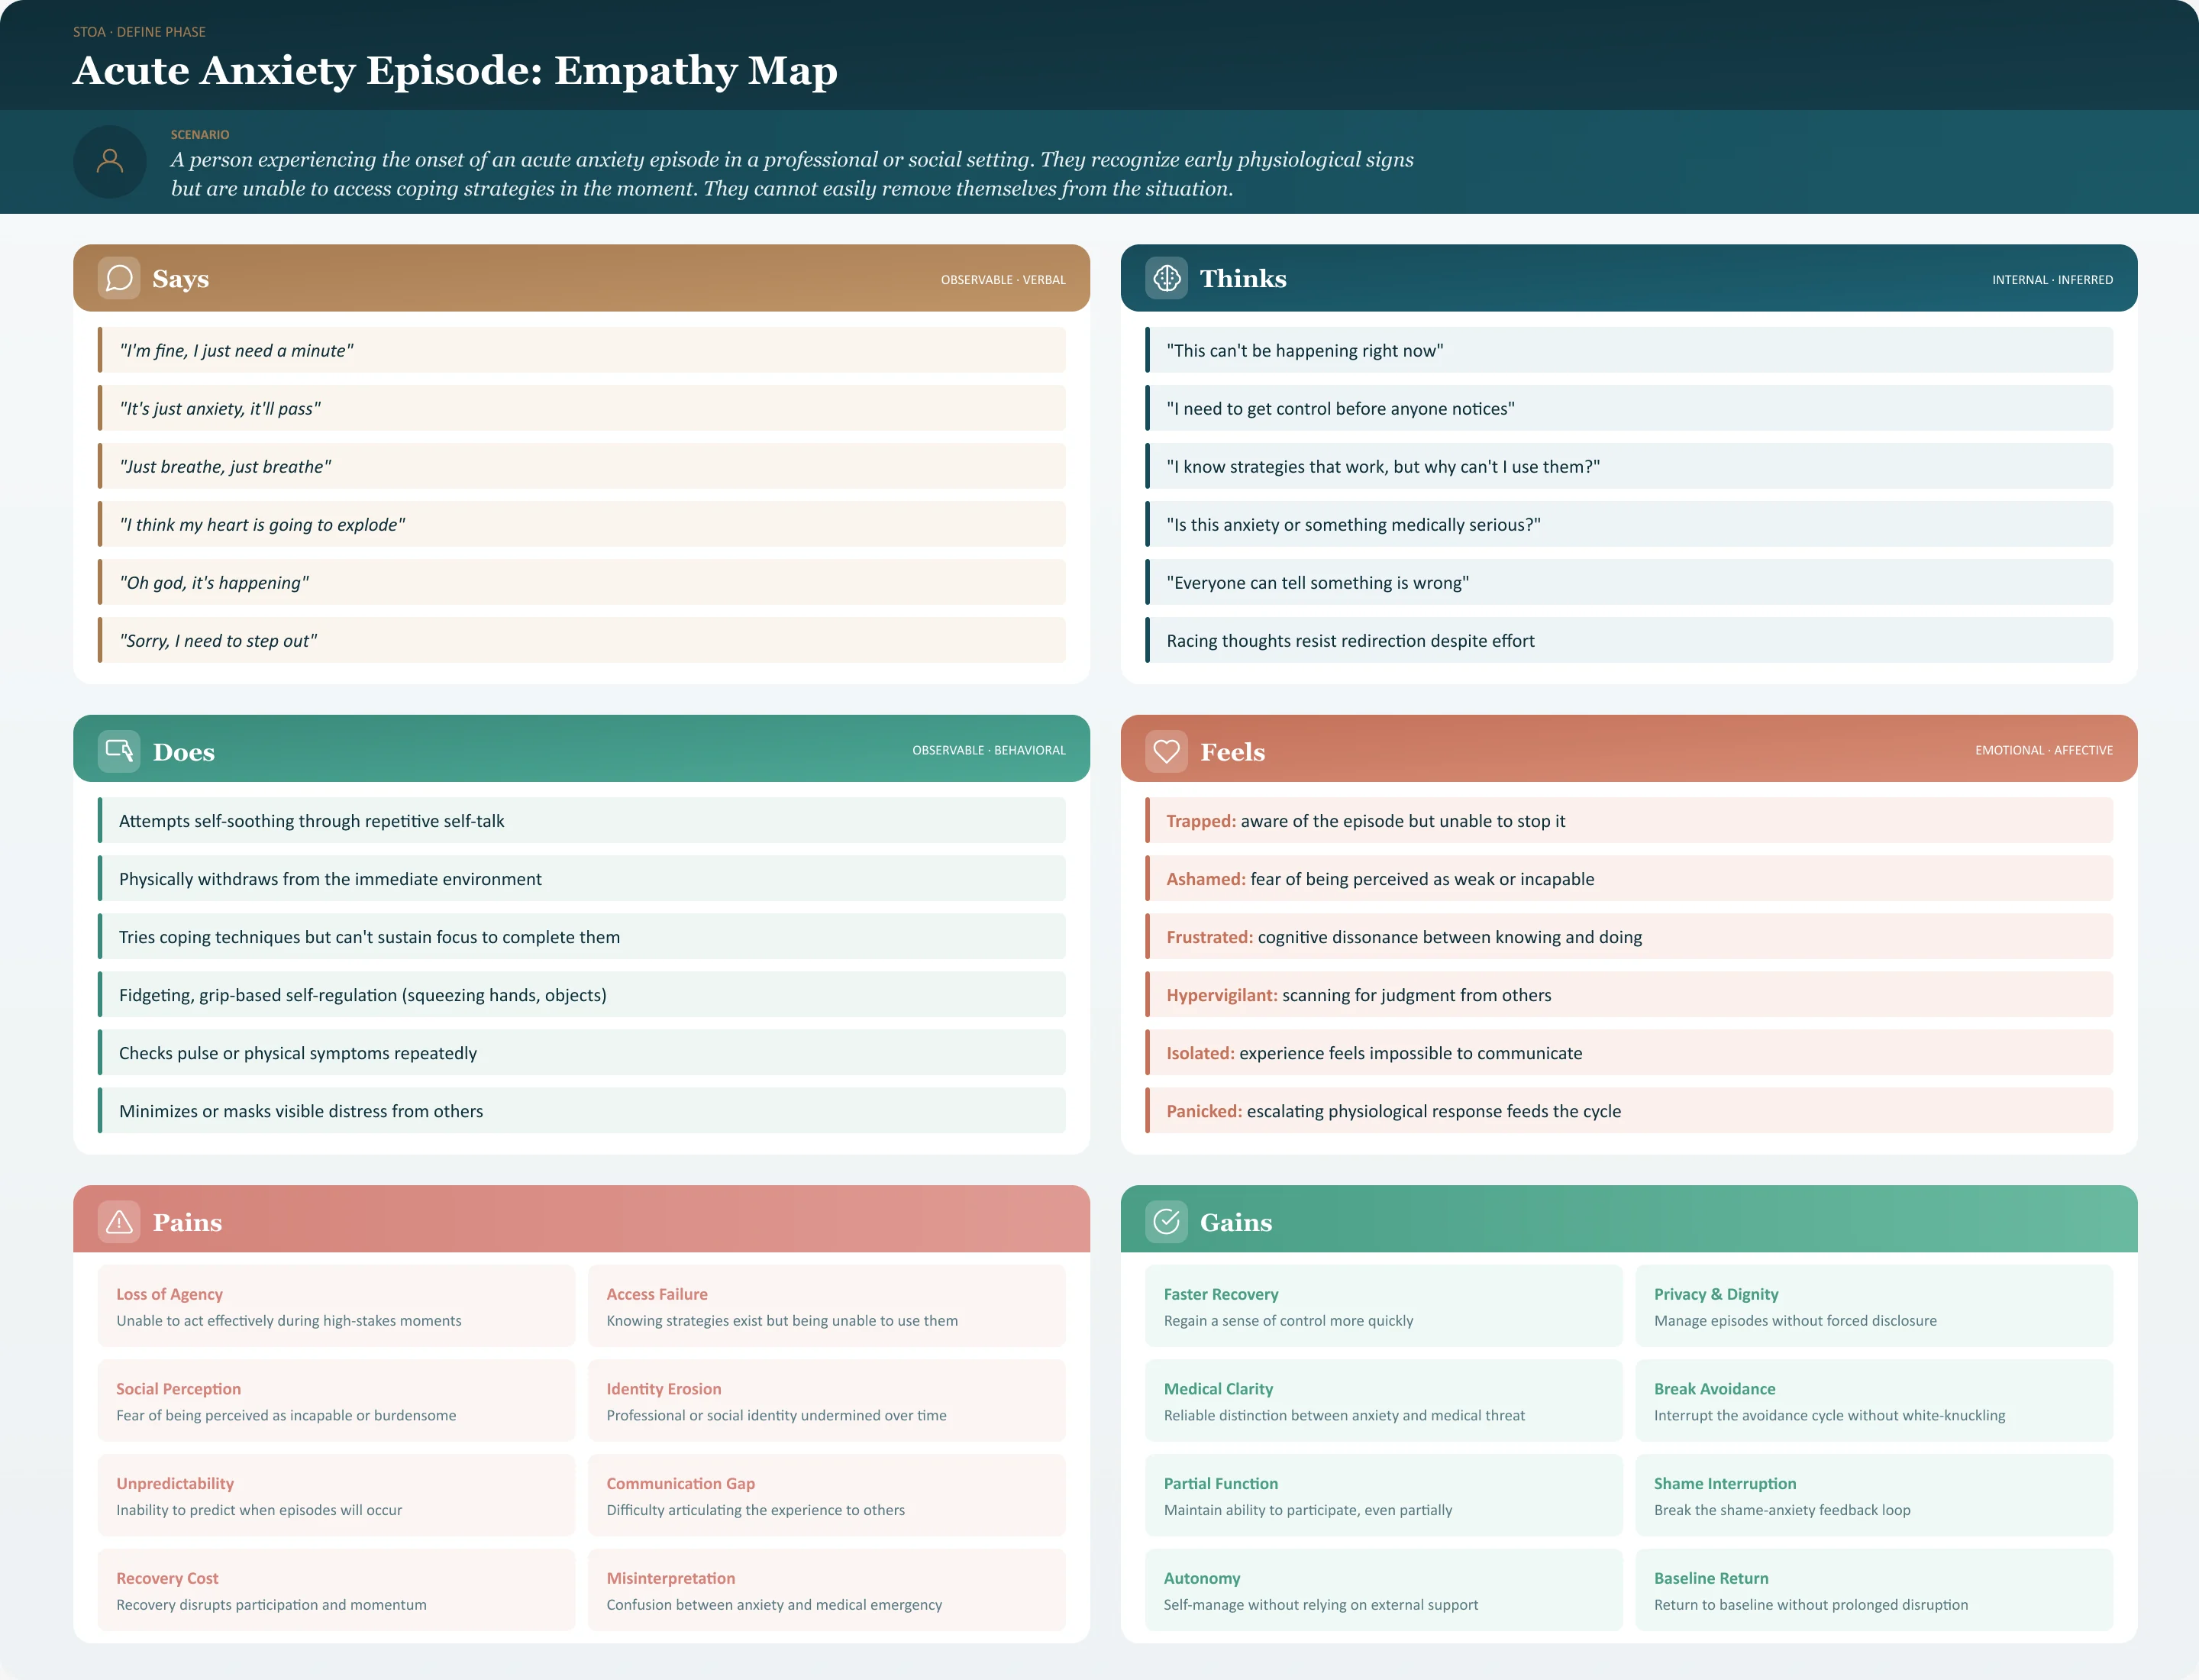Image resolution: width=2199 pixels, height=1680 pixels.
Task: Open the Autonomy gain card
Action: click(1384, 1590)
